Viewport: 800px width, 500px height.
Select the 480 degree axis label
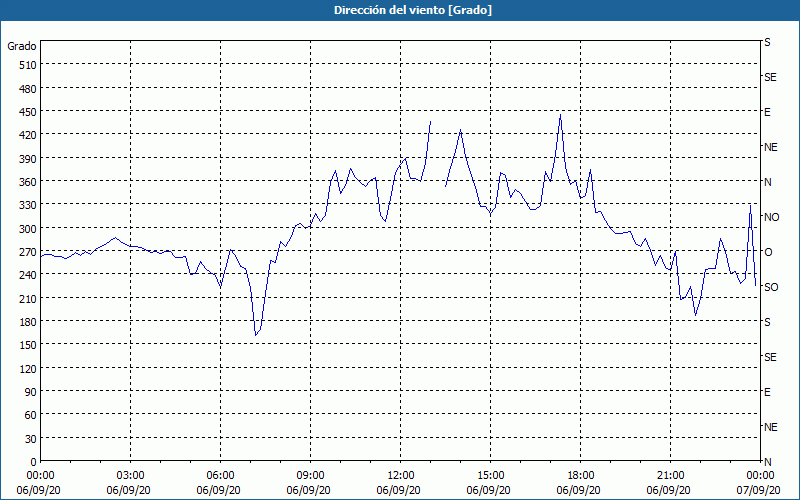[28, 89]
